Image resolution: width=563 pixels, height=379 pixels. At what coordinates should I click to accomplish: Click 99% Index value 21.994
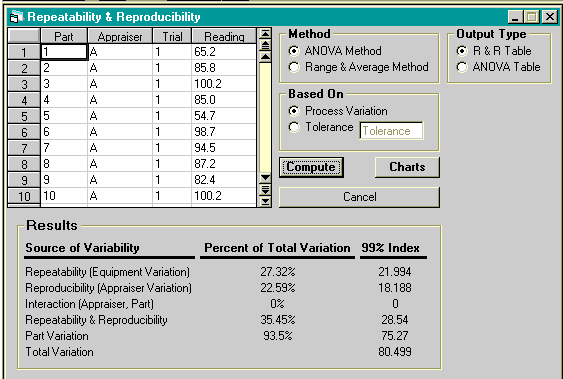(395, 272)
